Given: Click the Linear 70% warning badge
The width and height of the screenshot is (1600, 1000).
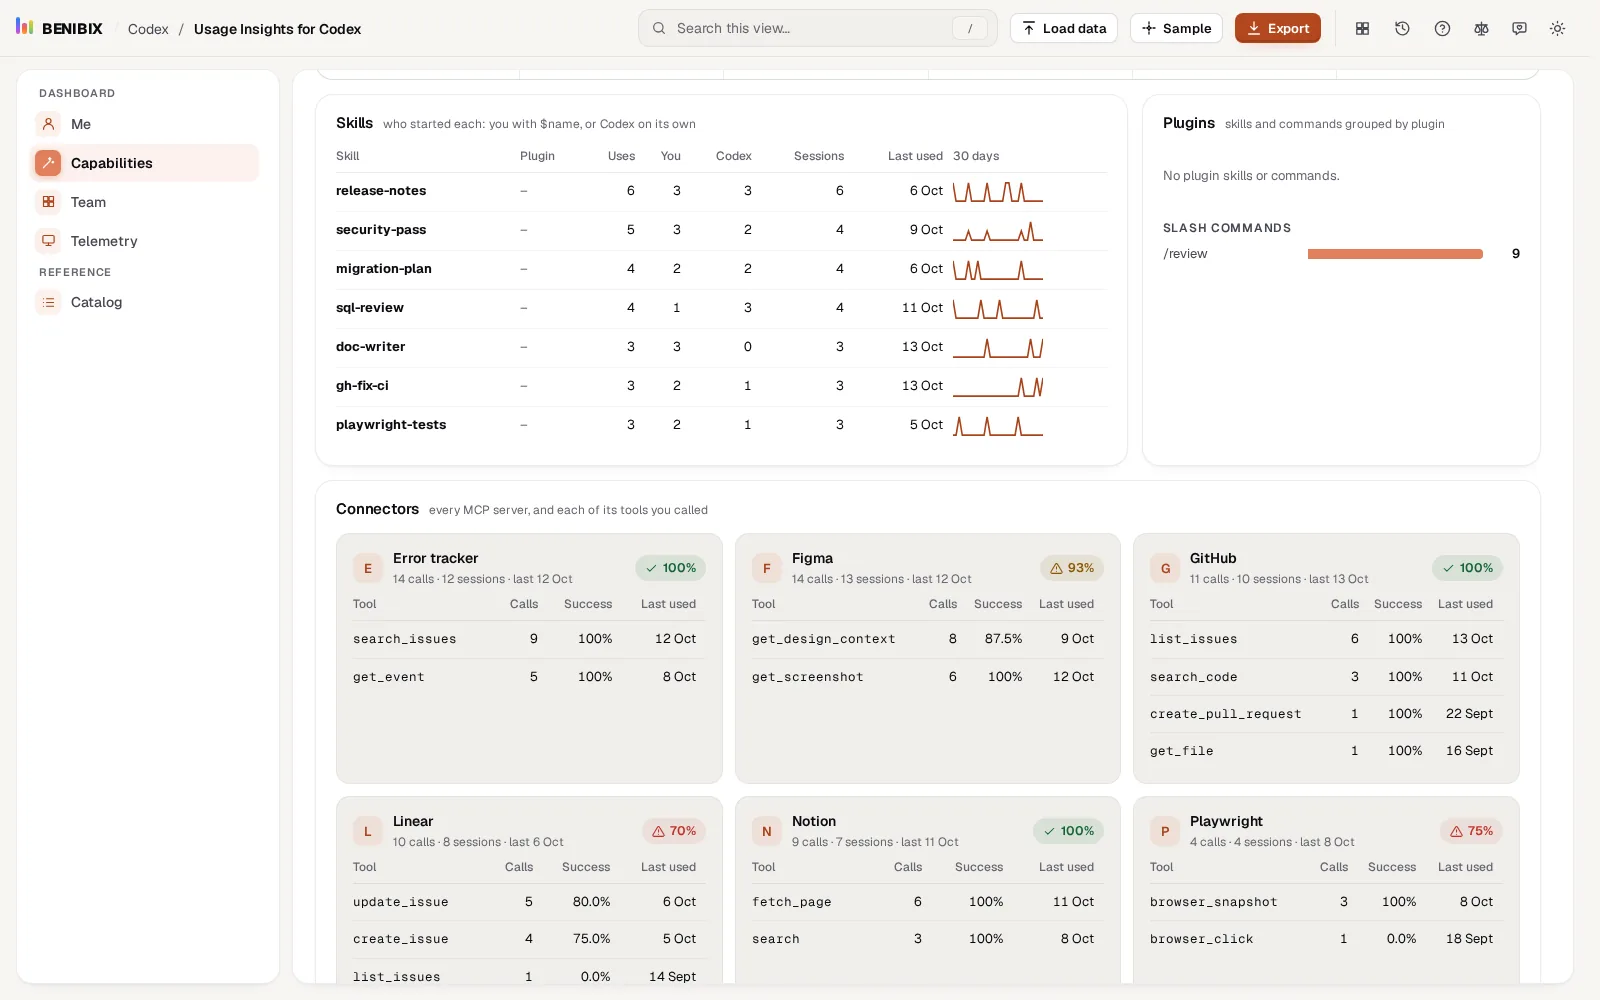Looking at the screenshot, I should coord(674,831).
